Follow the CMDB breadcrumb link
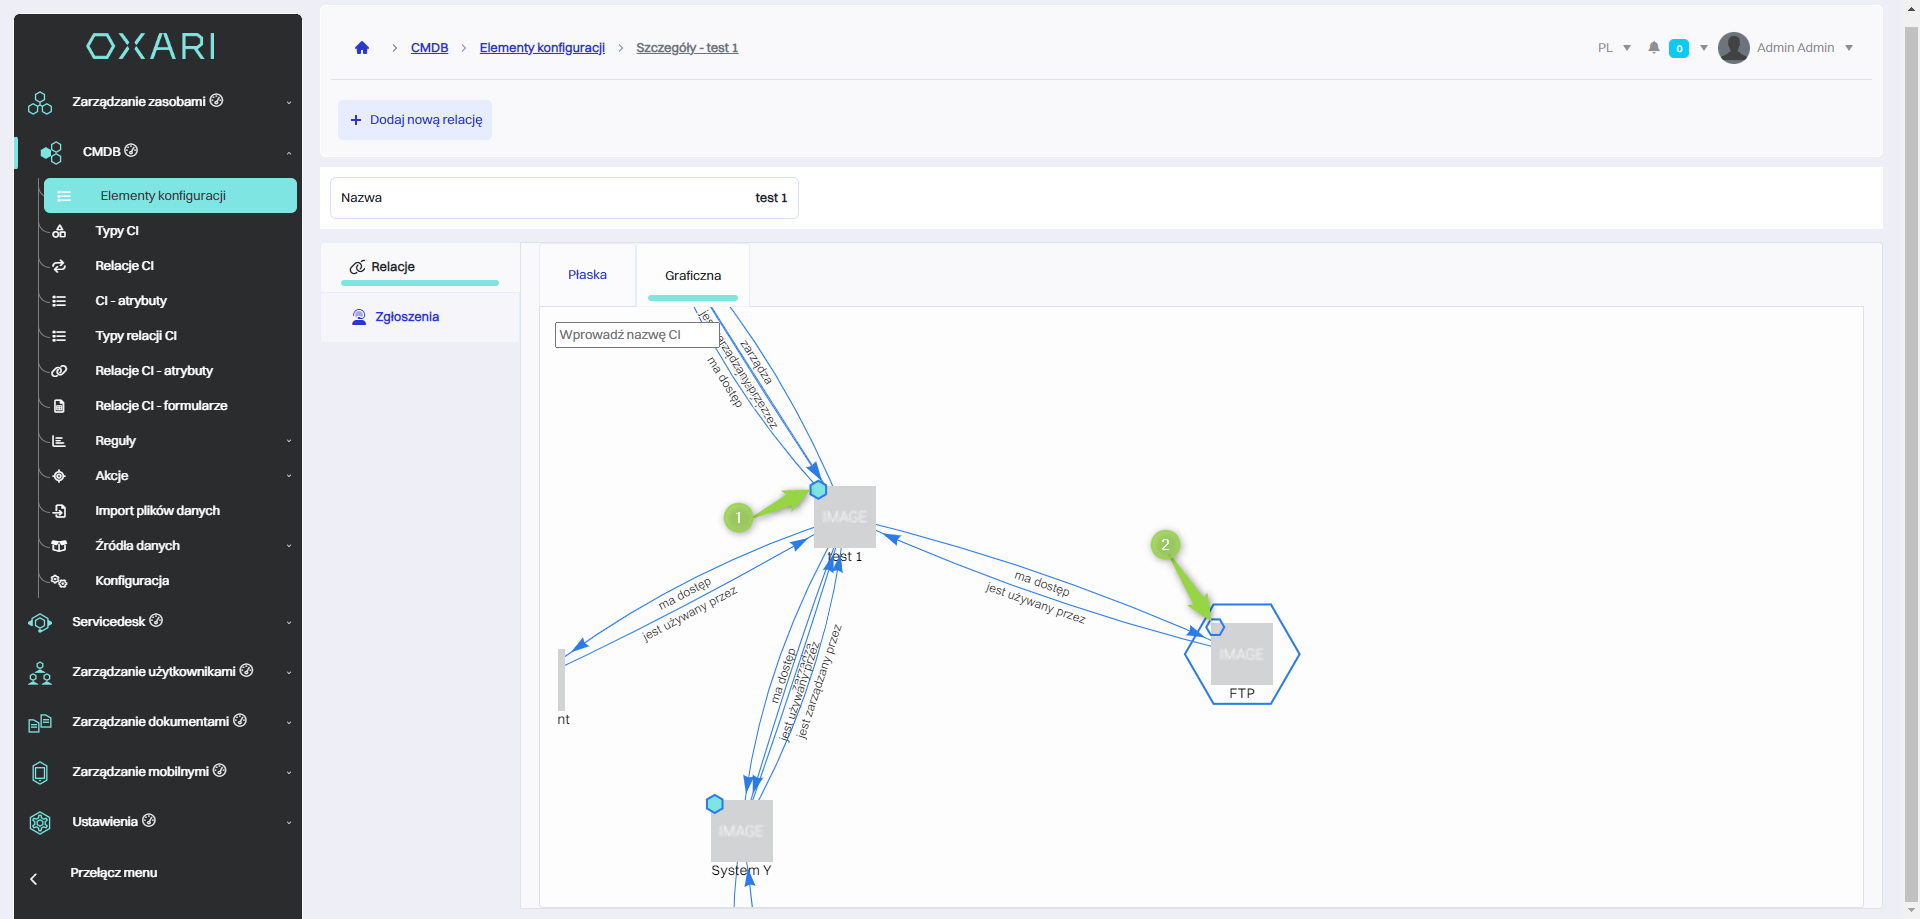 click(429, 48)
